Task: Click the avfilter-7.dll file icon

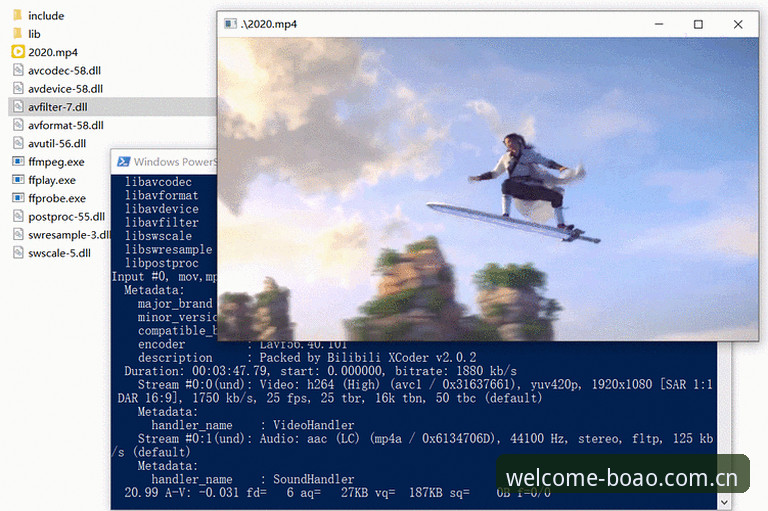Action: coord(18,107)
